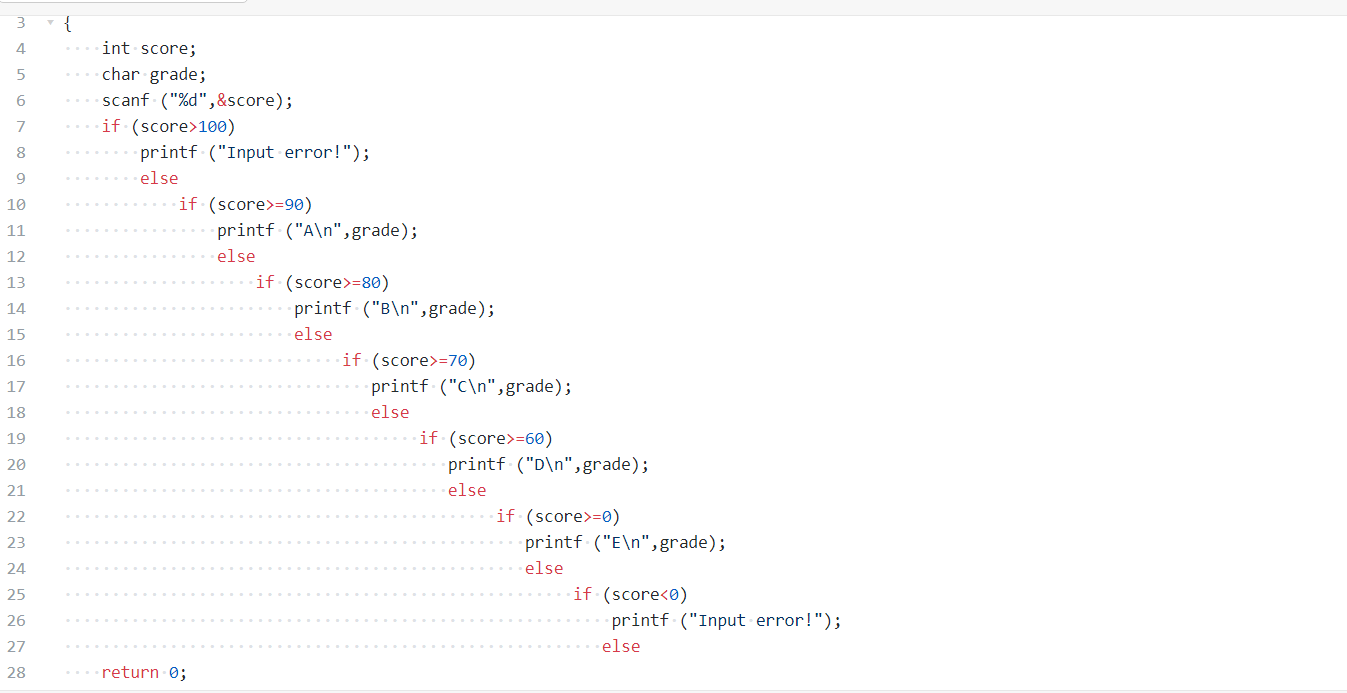Click the 'else' keyword on line 21
This screenshot has height=693, width=1347.
point(467,490)
